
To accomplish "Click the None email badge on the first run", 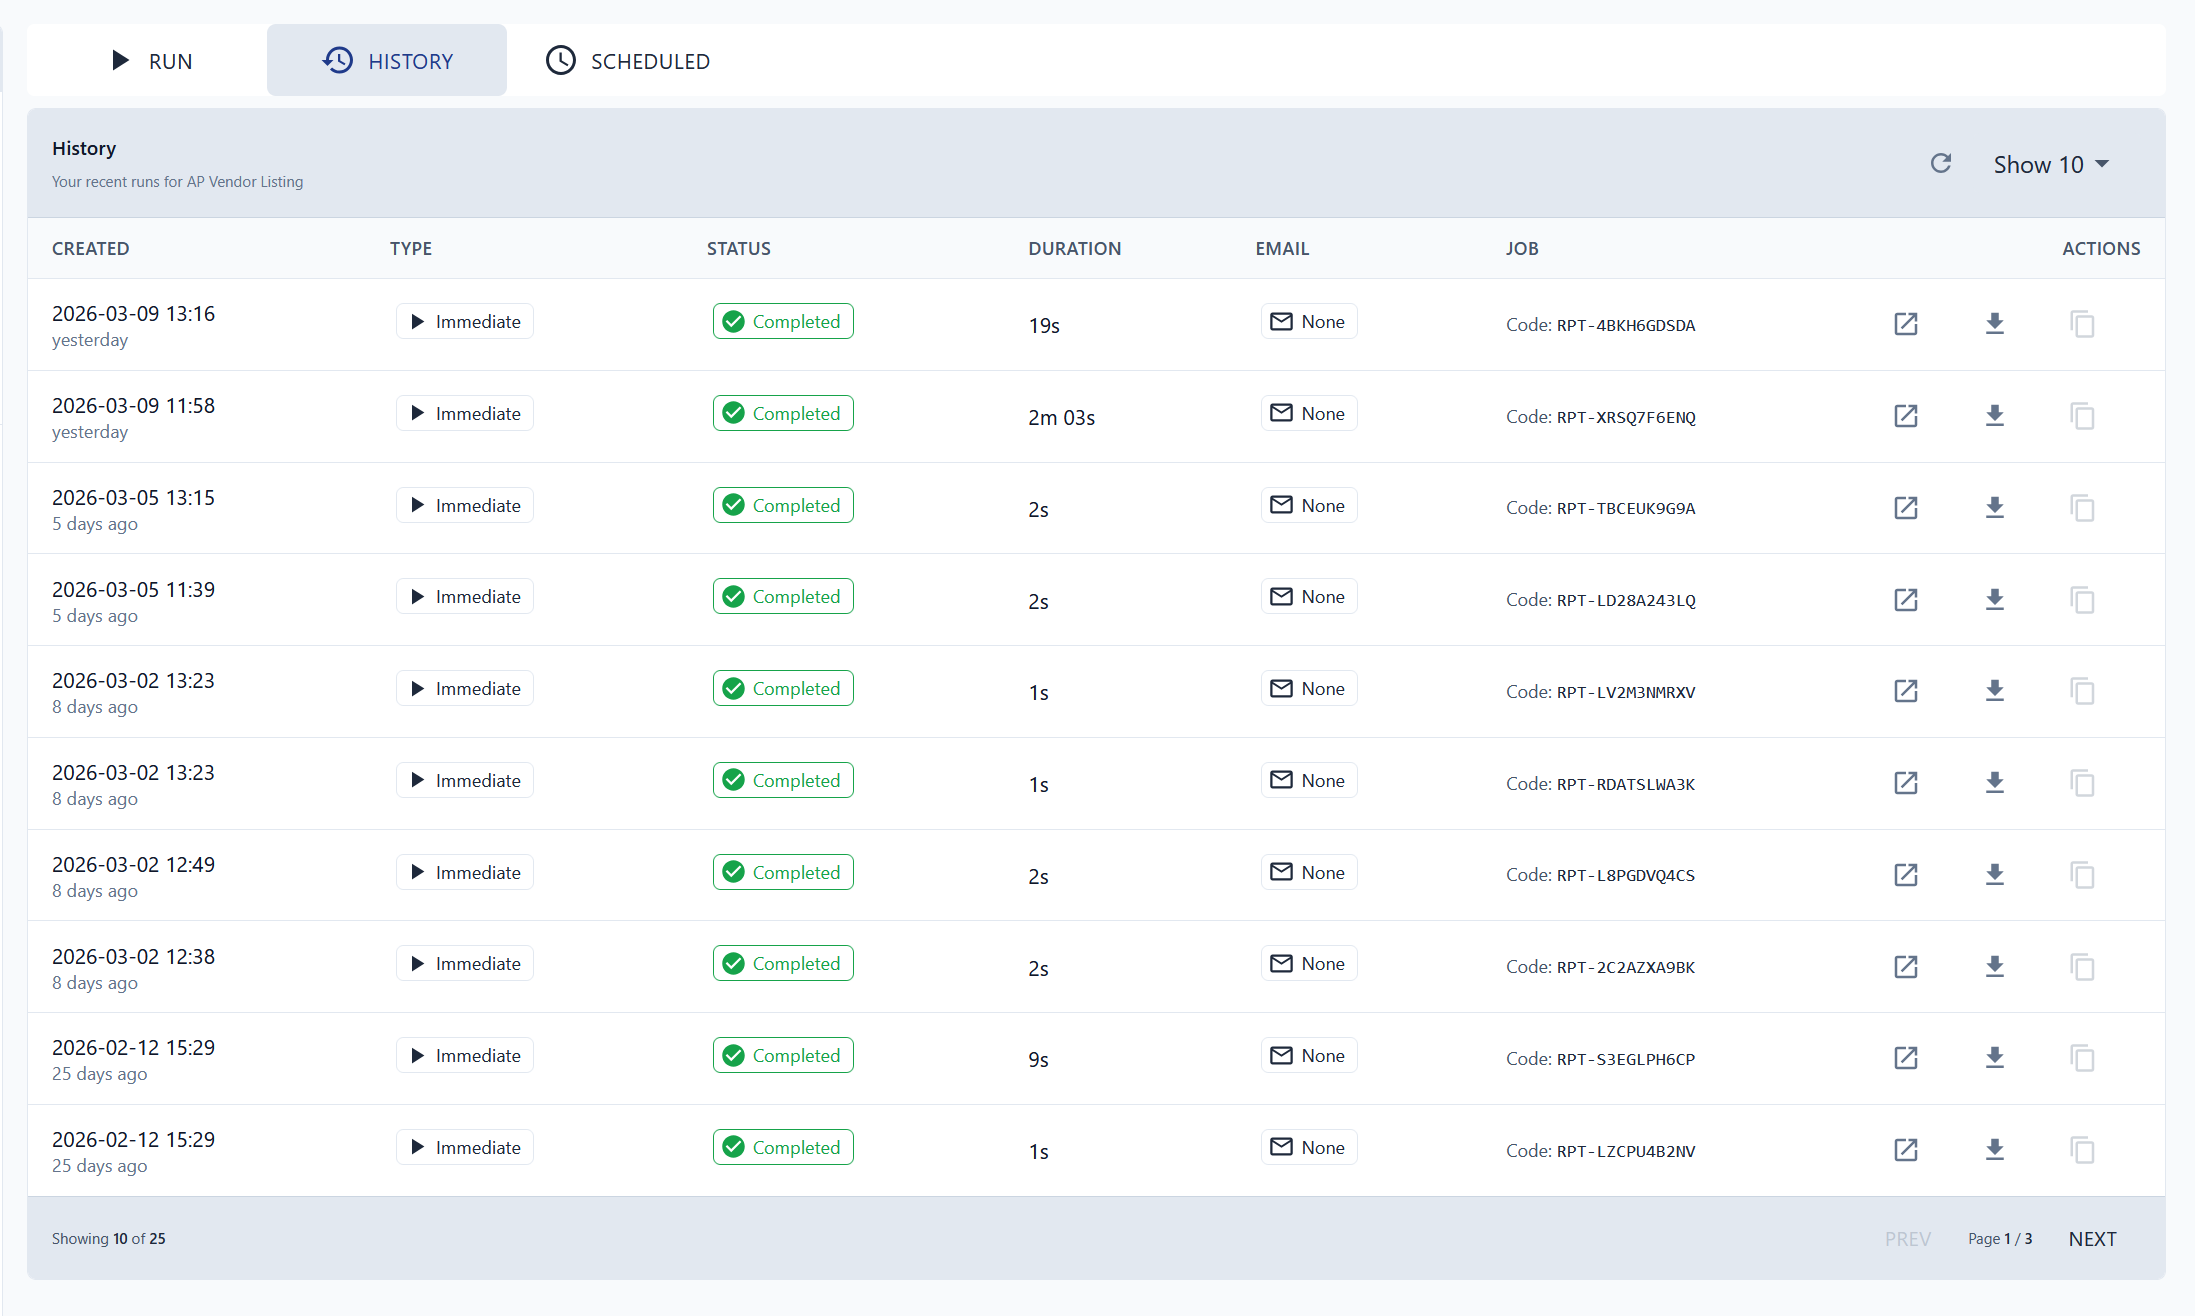I will click(x=1308, y=321).
